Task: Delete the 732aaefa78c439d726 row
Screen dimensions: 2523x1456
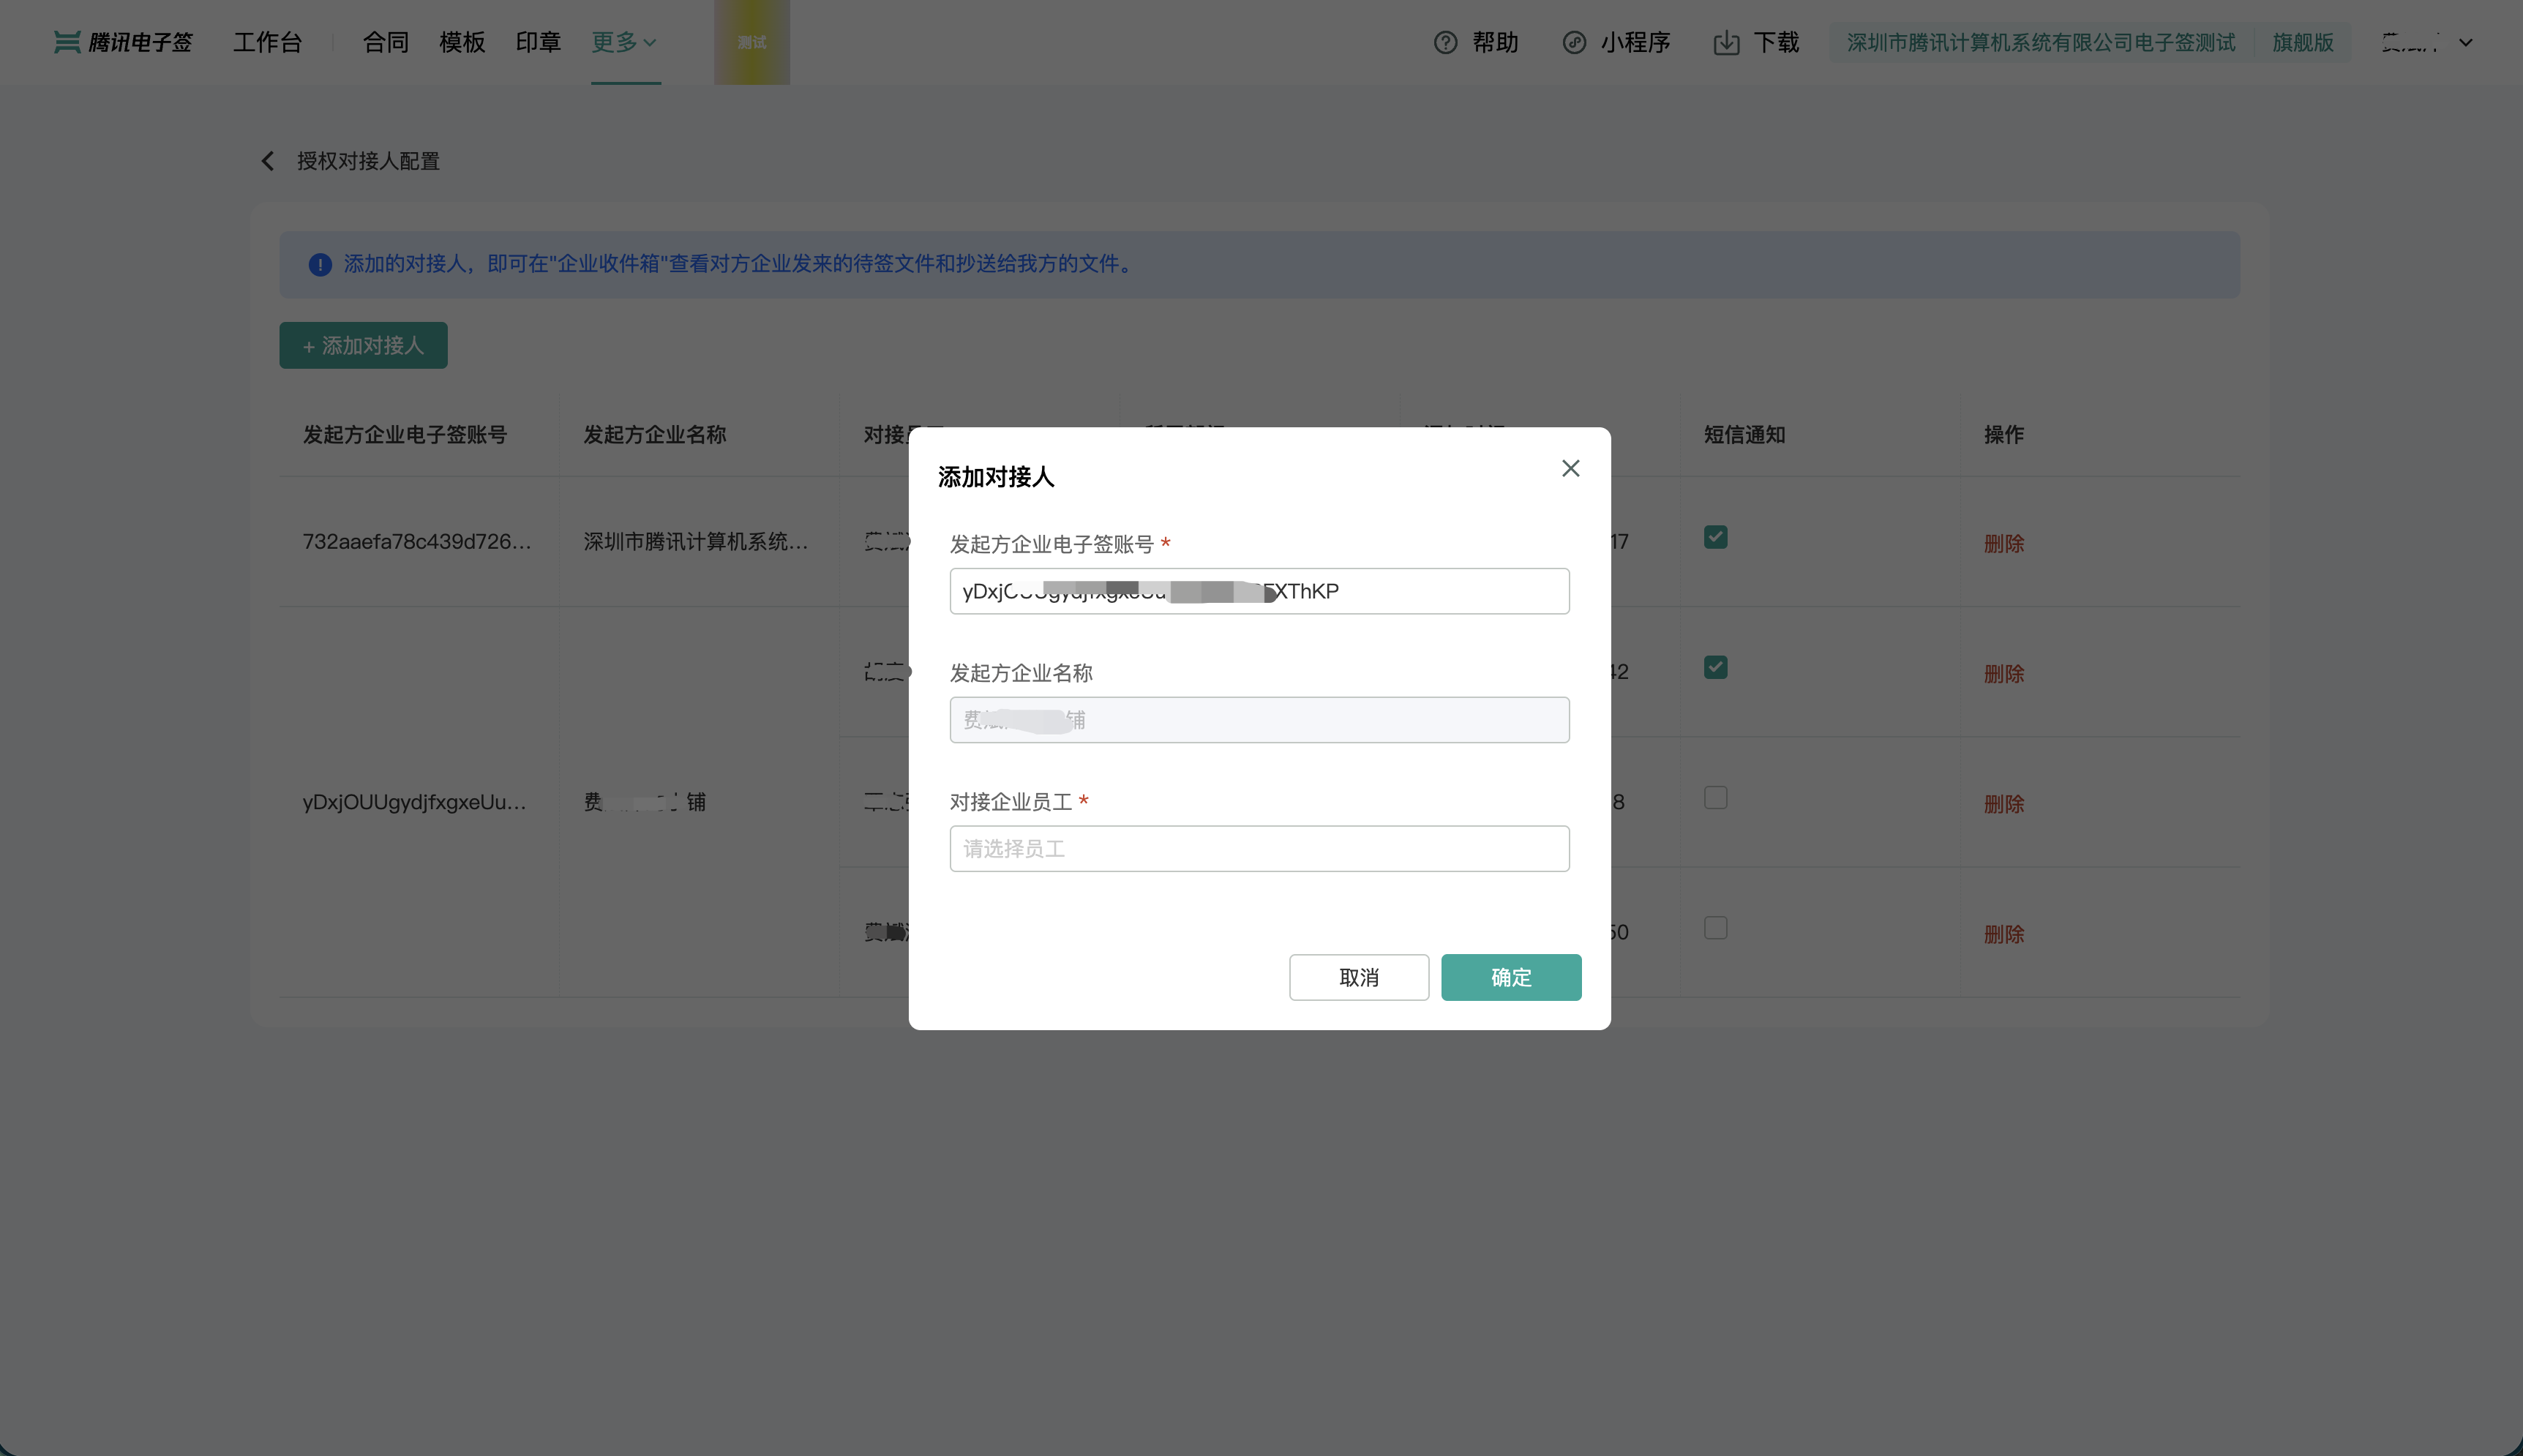Action: coord(2003,543)
